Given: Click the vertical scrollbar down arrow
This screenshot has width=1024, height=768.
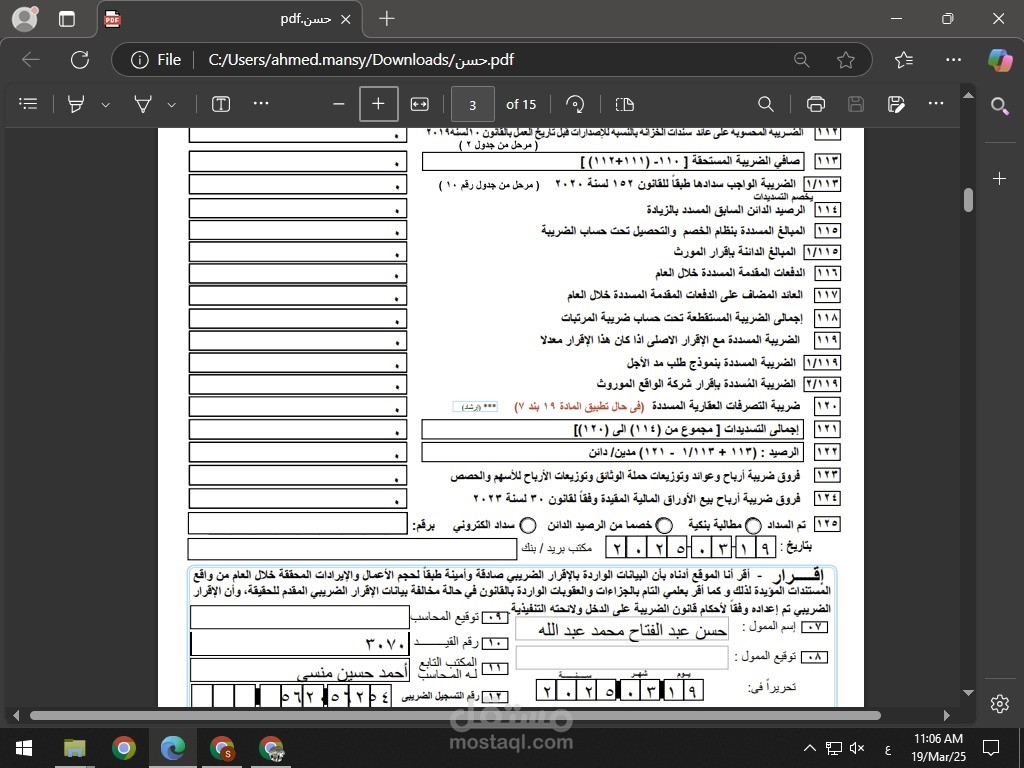Looking at the screenshot, I should pyautogui.click(x=968, y=693).
